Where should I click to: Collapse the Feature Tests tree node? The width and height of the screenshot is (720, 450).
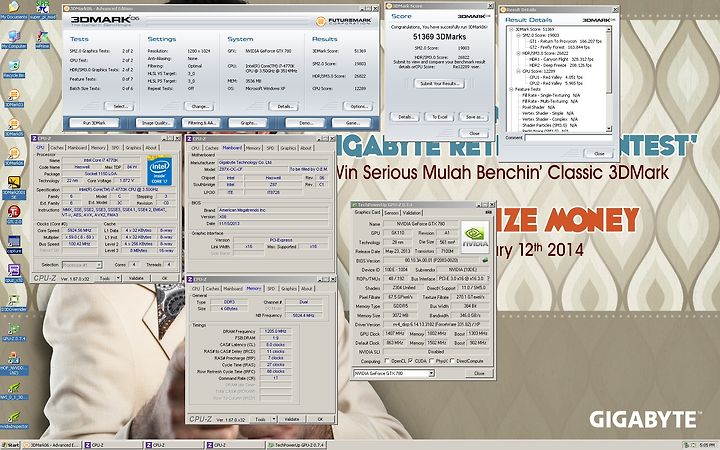pos(512,89)
